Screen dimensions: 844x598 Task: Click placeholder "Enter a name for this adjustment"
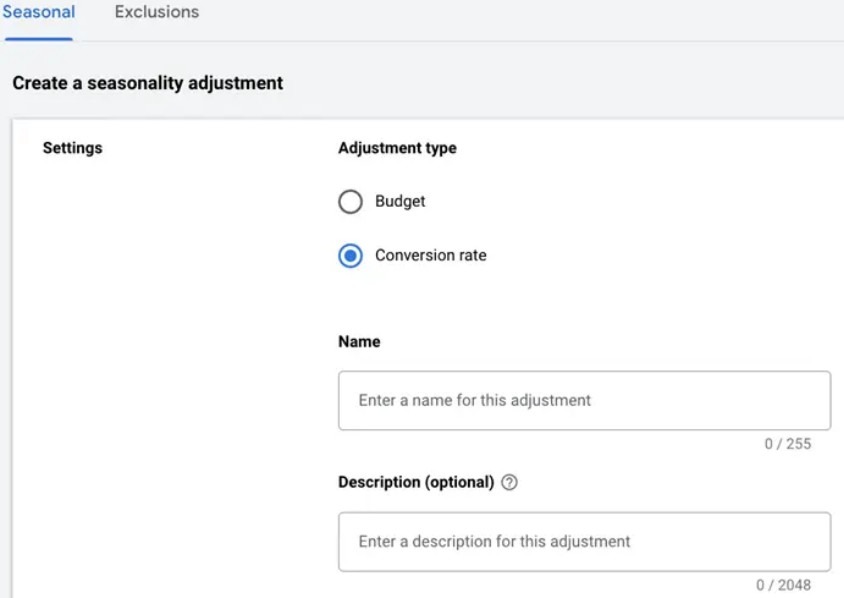pyautogui.click(x=475, y=400)
